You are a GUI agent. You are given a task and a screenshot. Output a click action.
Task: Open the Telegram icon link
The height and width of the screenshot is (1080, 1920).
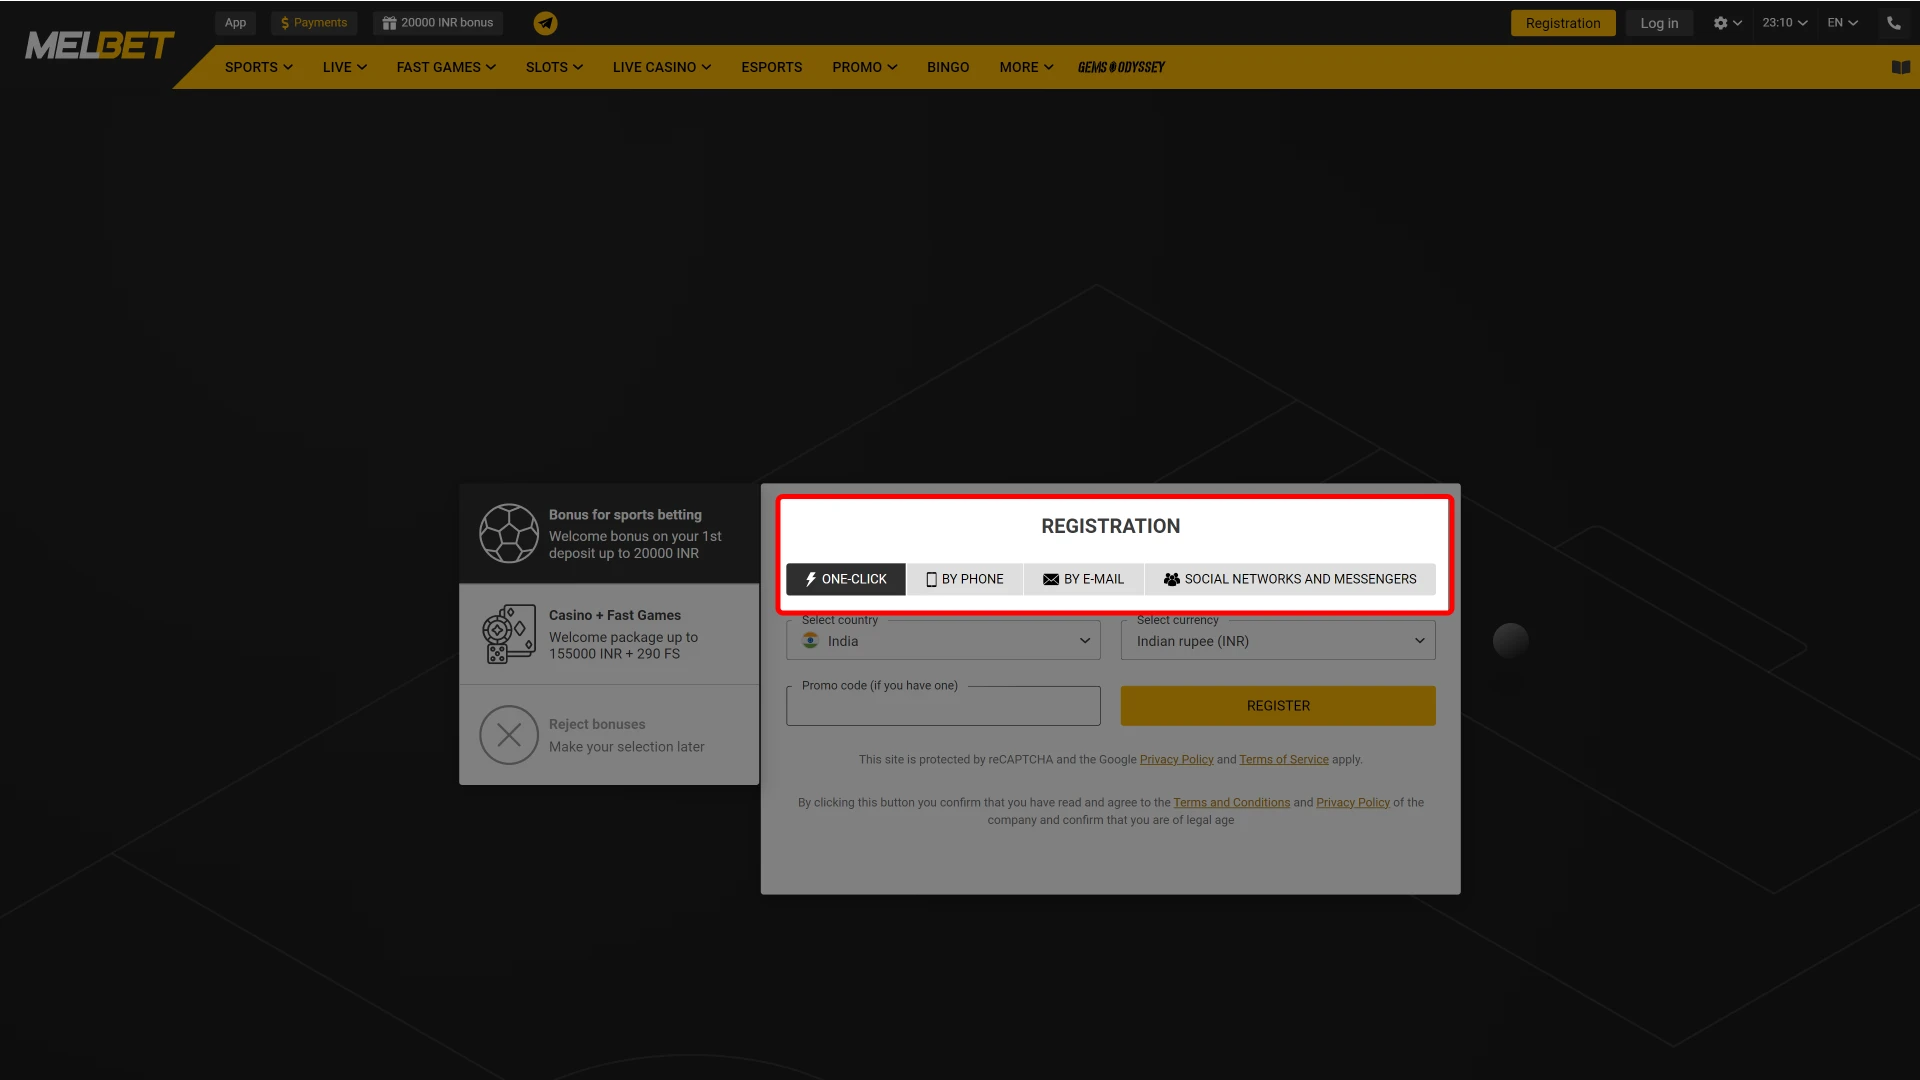545,22
